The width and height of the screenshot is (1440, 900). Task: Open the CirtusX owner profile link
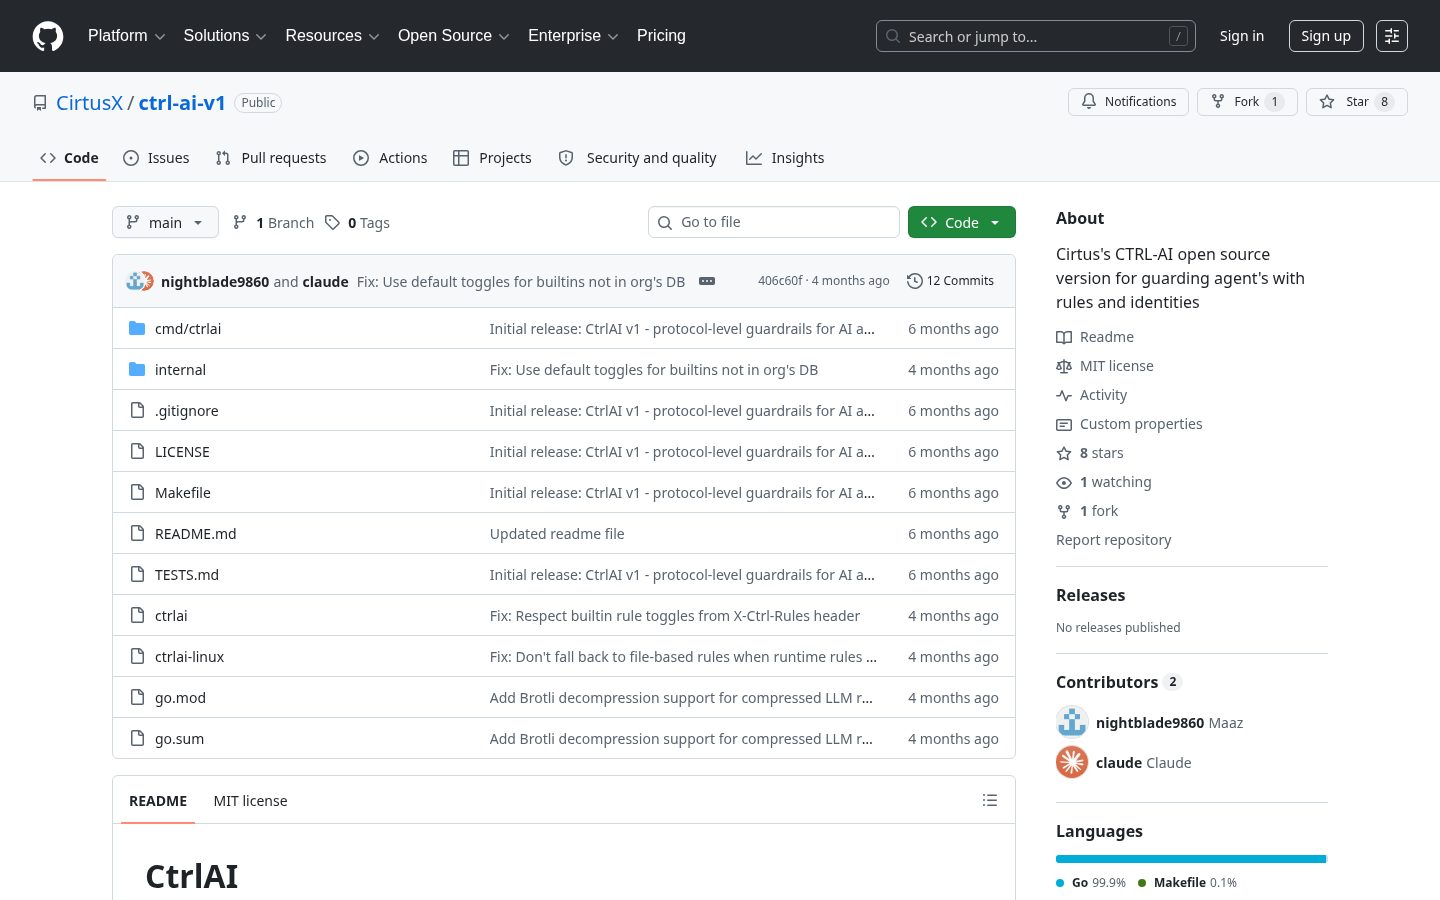coord(89,103)
